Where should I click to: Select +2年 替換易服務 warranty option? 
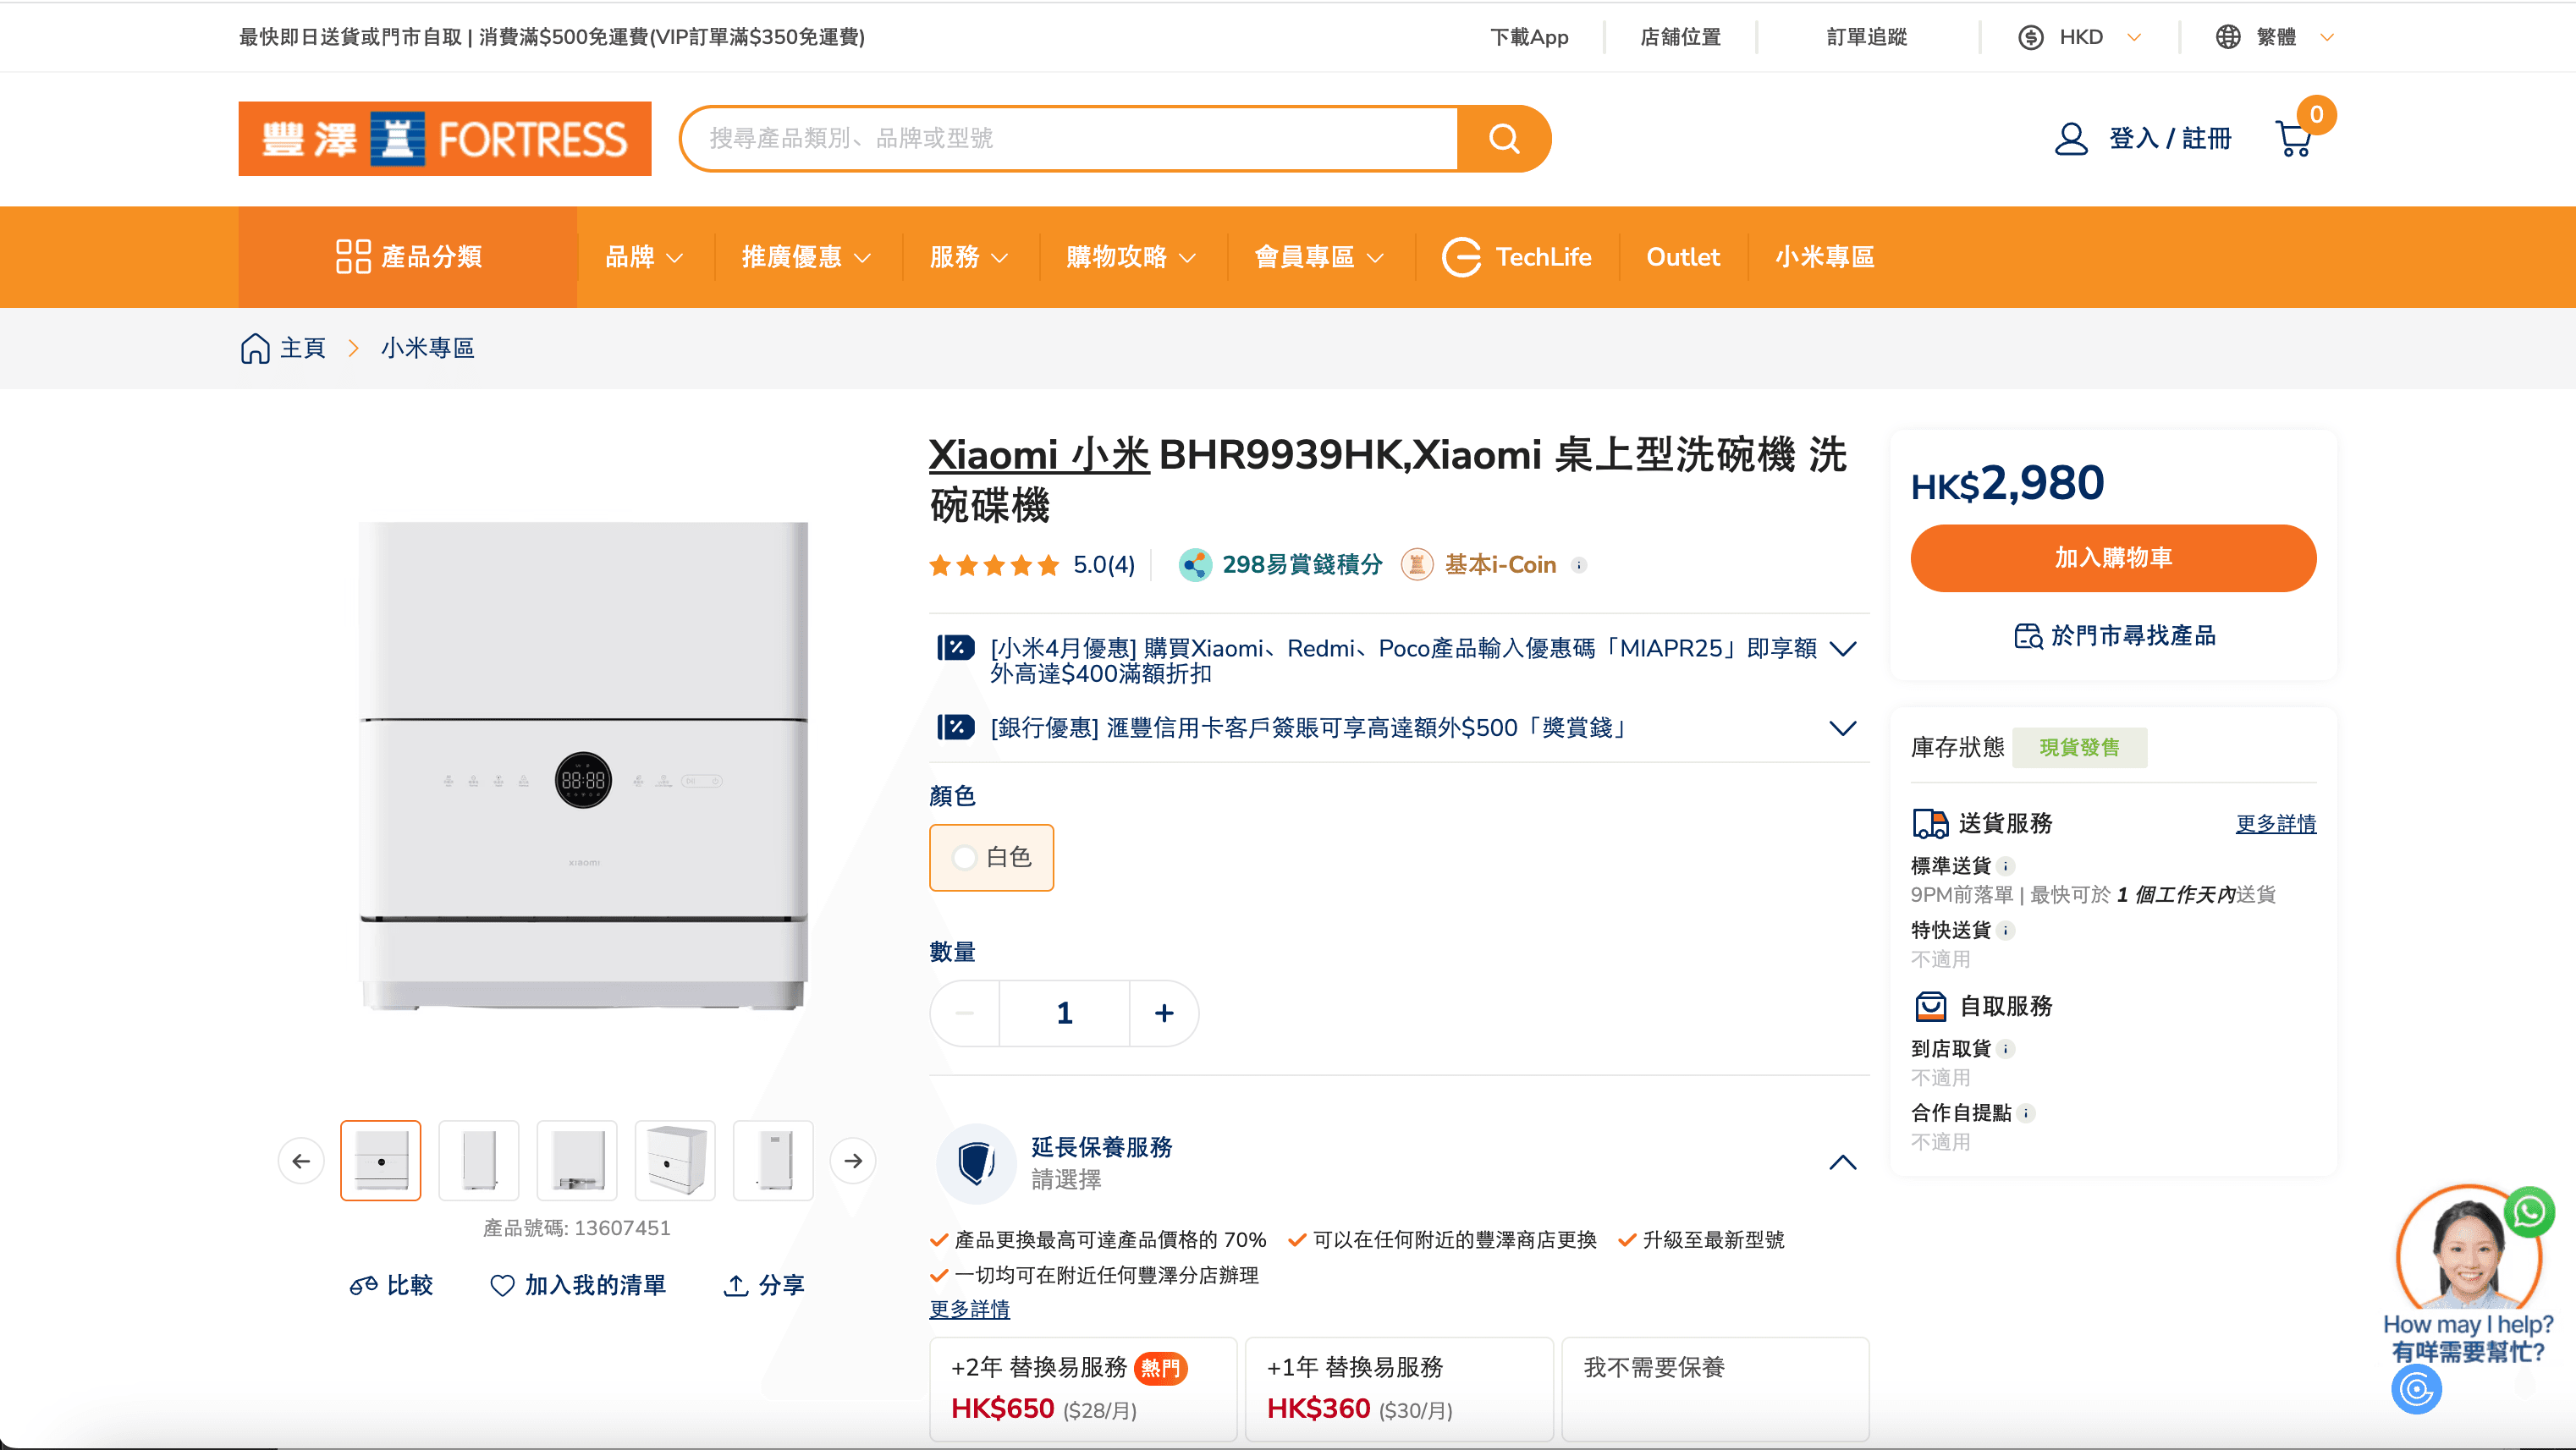coord(1082,1388)
